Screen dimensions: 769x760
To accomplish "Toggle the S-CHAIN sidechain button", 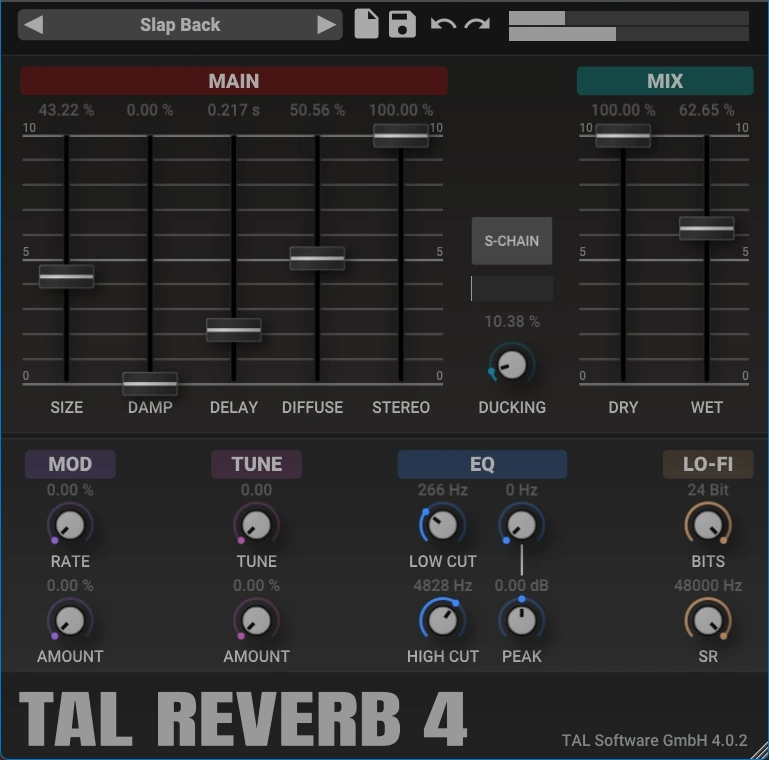I will [x=512, y=241].
